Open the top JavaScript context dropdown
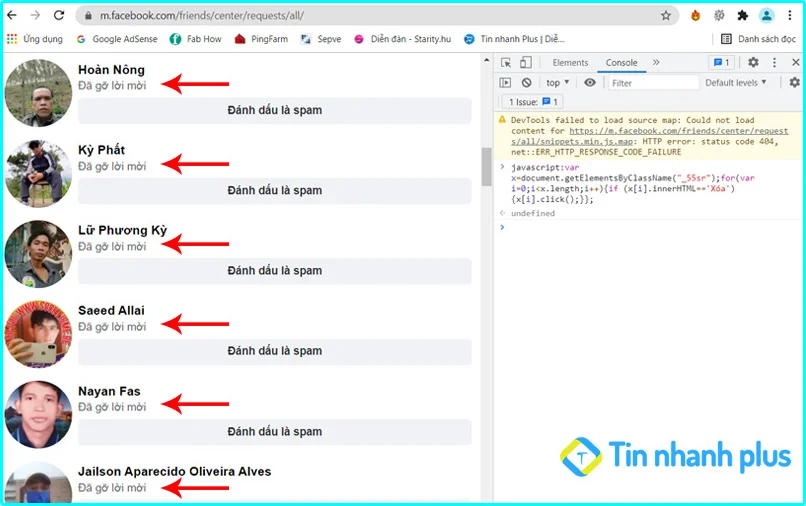The width and height of the screenshot is (806, 506). tap(558, 83)
